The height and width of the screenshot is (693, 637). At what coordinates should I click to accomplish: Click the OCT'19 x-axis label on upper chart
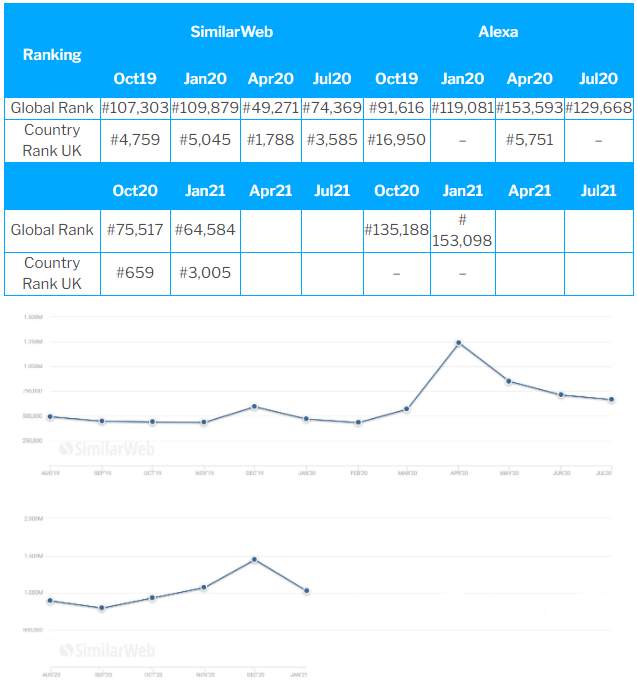pos(152,472)
